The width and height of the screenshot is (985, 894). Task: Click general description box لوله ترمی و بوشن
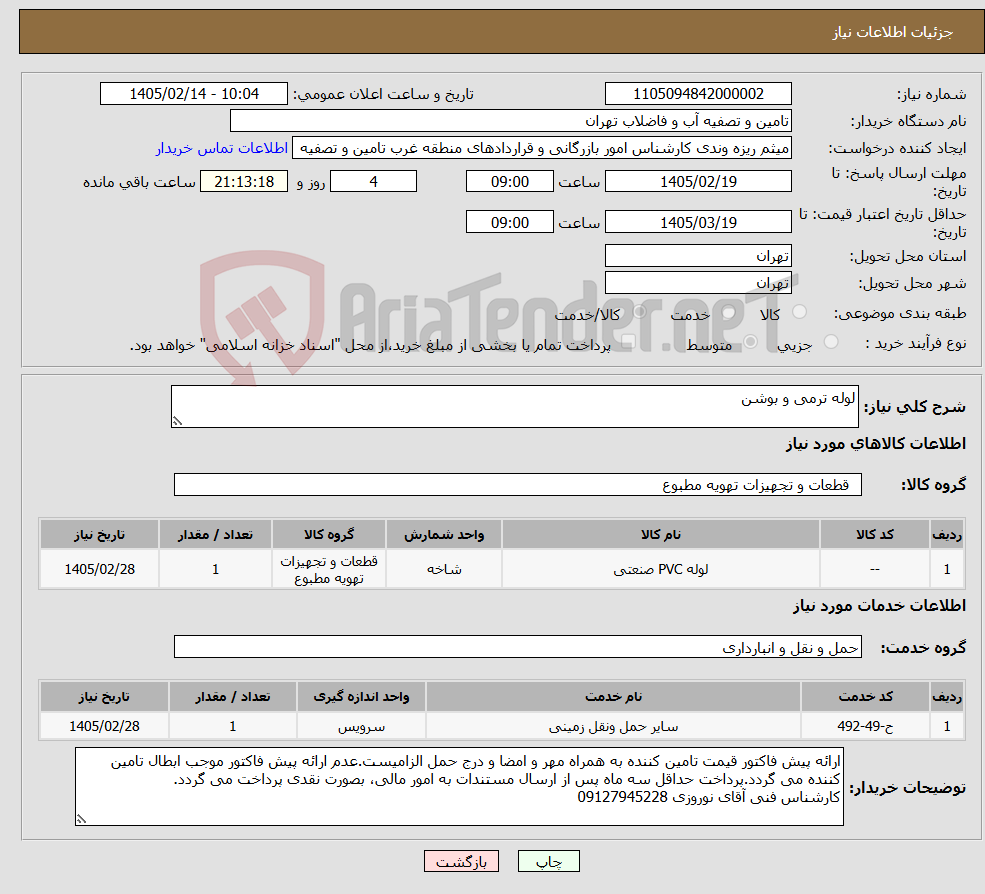click(x=514, y=406)
